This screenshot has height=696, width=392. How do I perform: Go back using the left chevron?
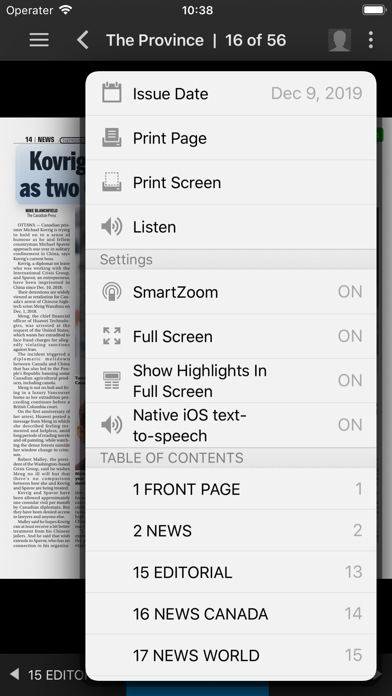pyautogui.click(x=83, y=40)
